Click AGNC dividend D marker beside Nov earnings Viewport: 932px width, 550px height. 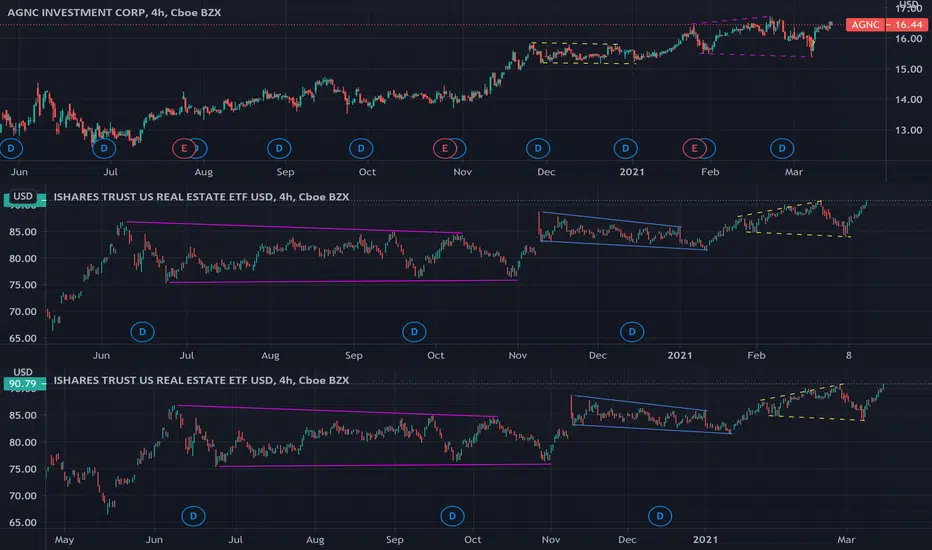coord(461,149)
